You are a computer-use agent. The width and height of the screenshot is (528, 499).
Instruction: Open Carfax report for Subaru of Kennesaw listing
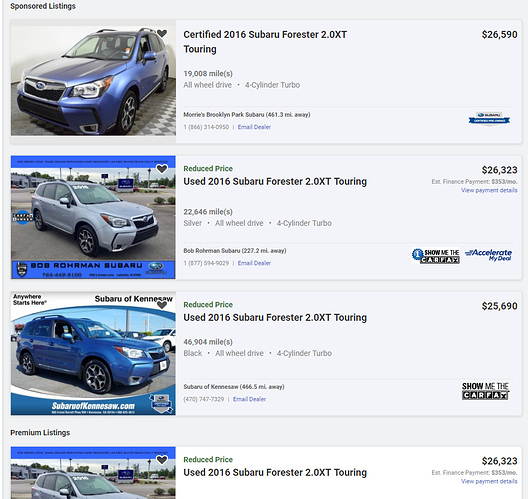(485, 391)
